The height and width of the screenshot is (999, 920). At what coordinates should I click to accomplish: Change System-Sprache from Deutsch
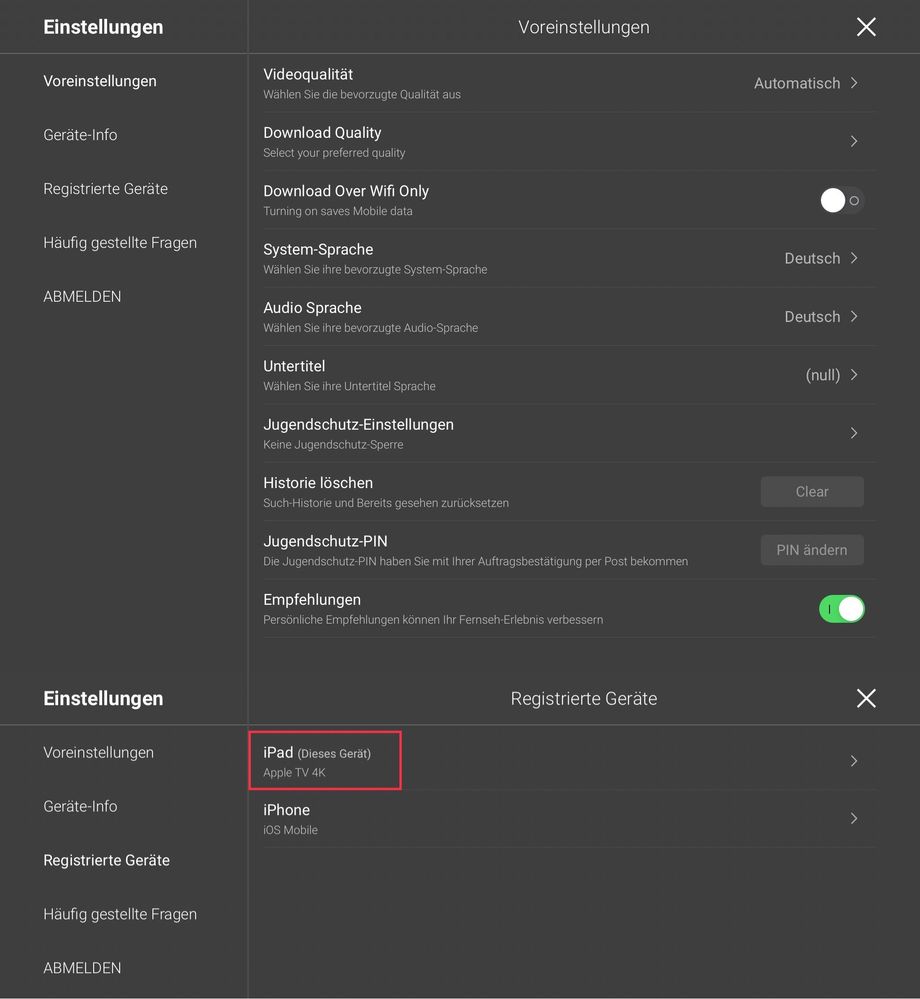[821, 258]
